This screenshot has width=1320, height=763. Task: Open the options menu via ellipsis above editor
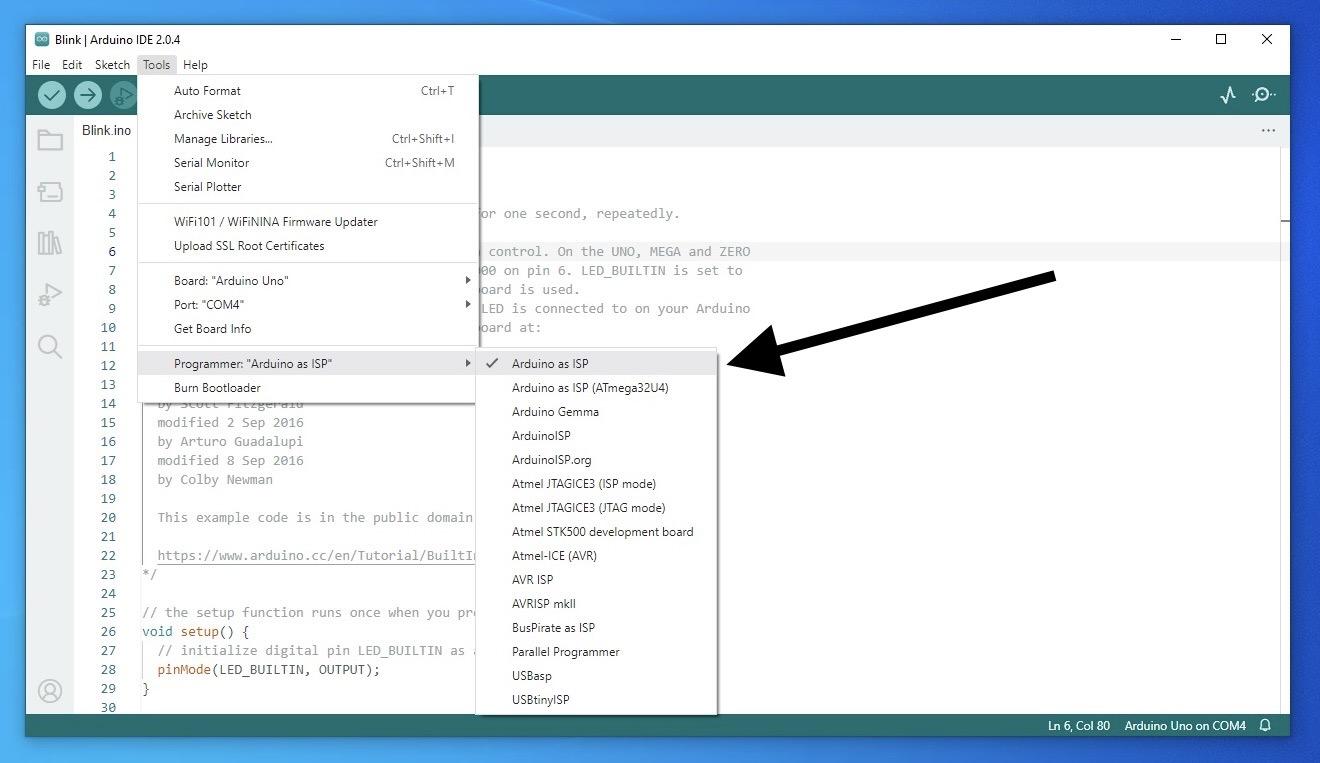tap(1268, 130)
